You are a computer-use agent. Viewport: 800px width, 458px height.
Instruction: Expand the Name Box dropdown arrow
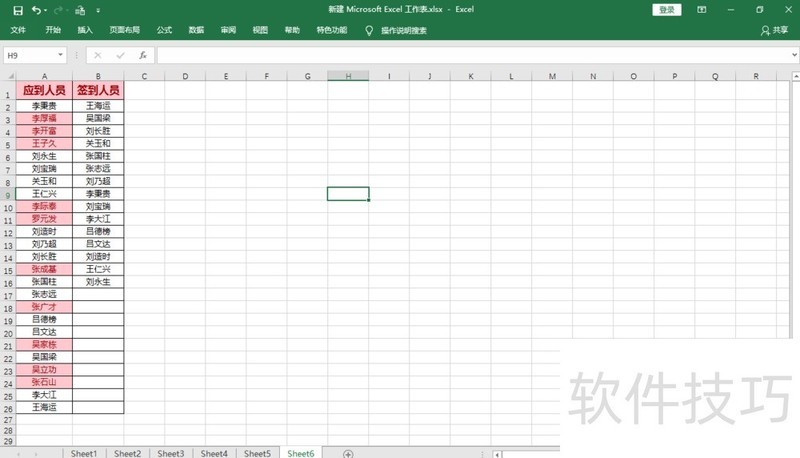[x=60, y=55]
